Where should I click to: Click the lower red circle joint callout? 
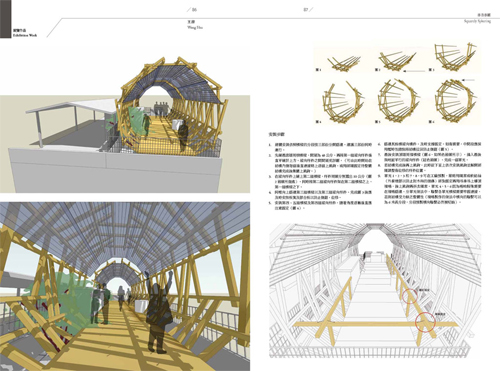425,322
